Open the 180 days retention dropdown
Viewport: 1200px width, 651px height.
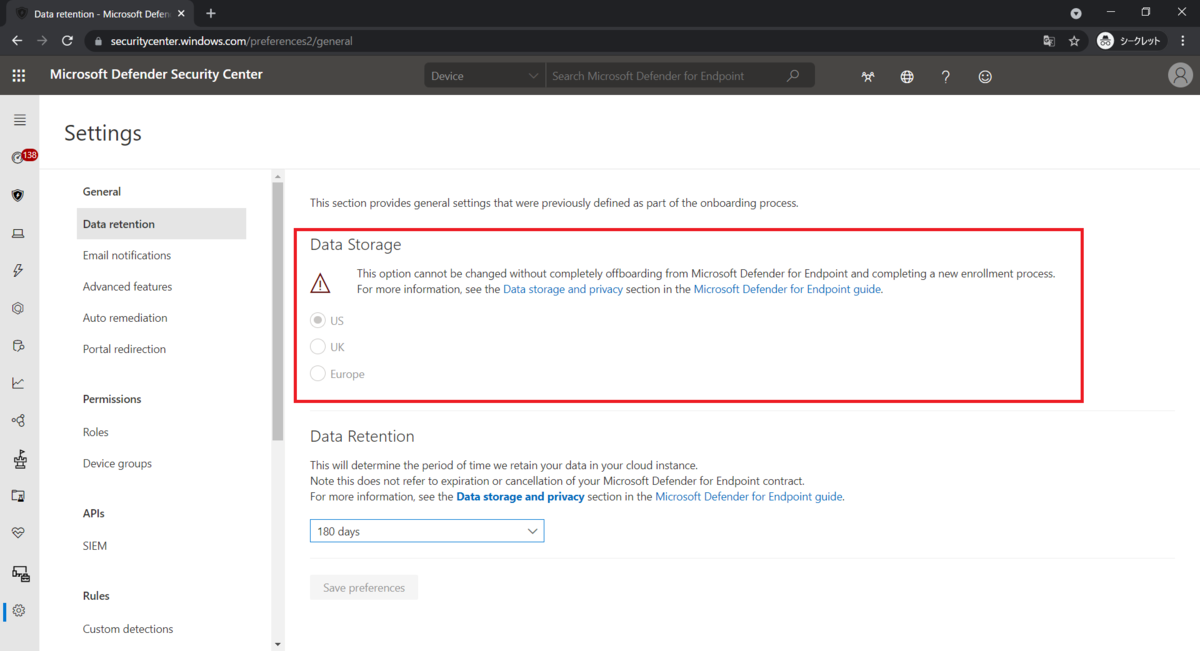tap(427, 531)
